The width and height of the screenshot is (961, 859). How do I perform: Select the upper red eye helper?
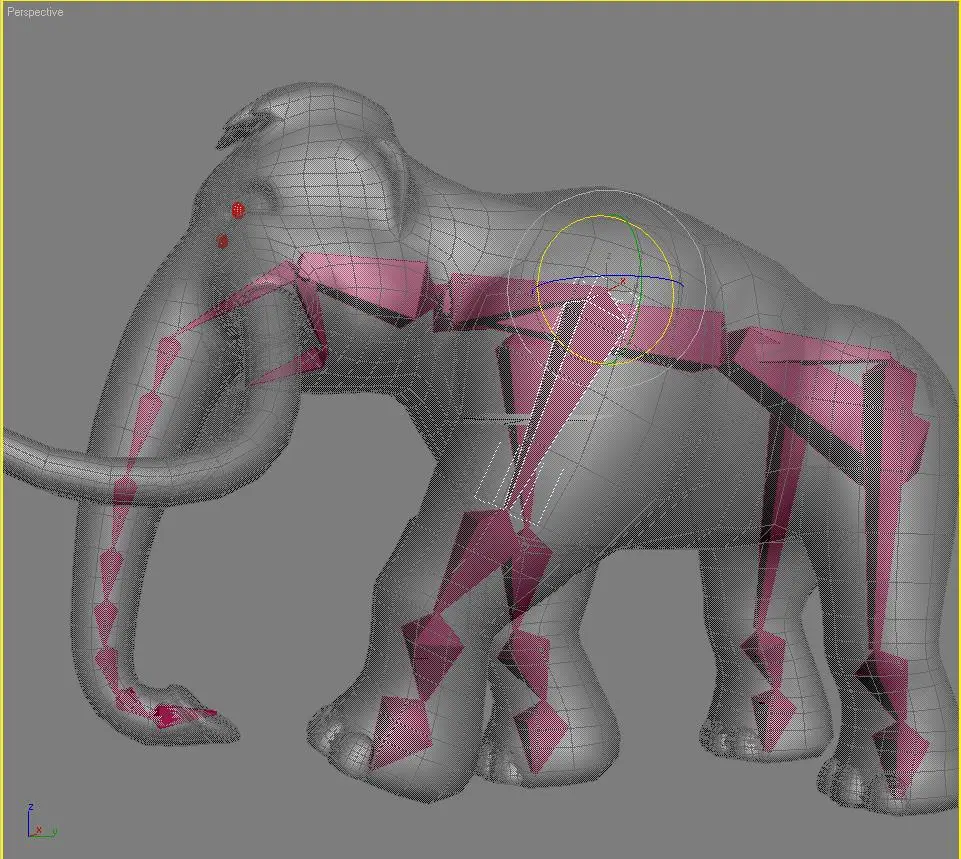coord(238,211)
